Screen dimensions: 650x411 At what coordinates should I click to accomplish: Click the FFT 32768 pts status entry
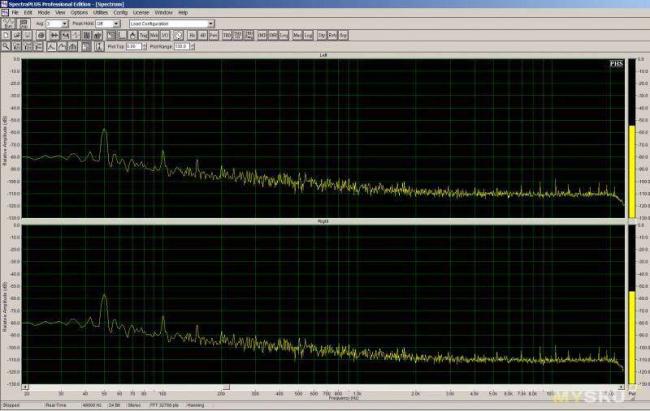click(164, 405)
